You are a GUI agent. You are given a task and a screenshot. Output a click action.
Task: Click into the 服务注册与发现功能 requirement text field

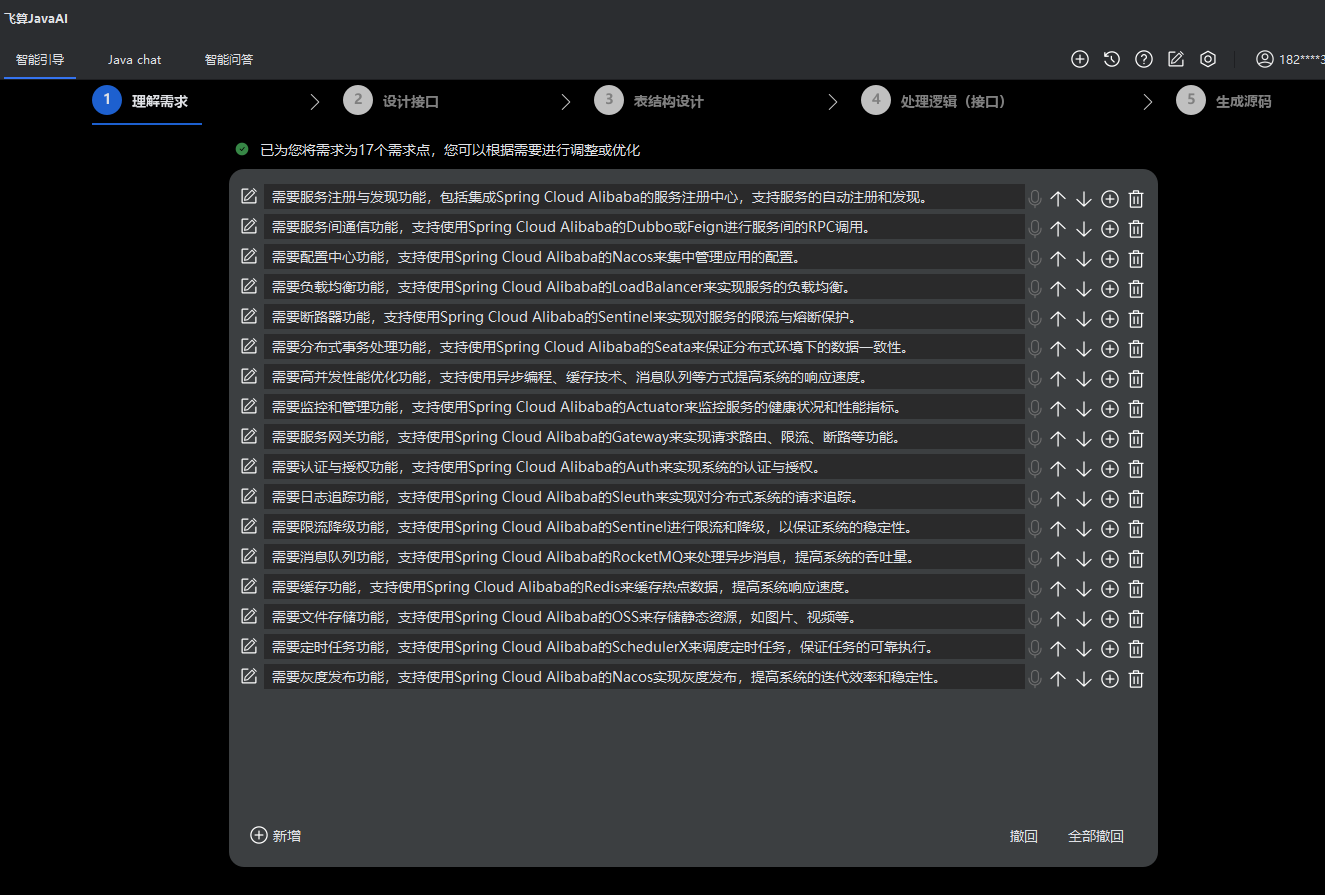[x=644, y=197]
